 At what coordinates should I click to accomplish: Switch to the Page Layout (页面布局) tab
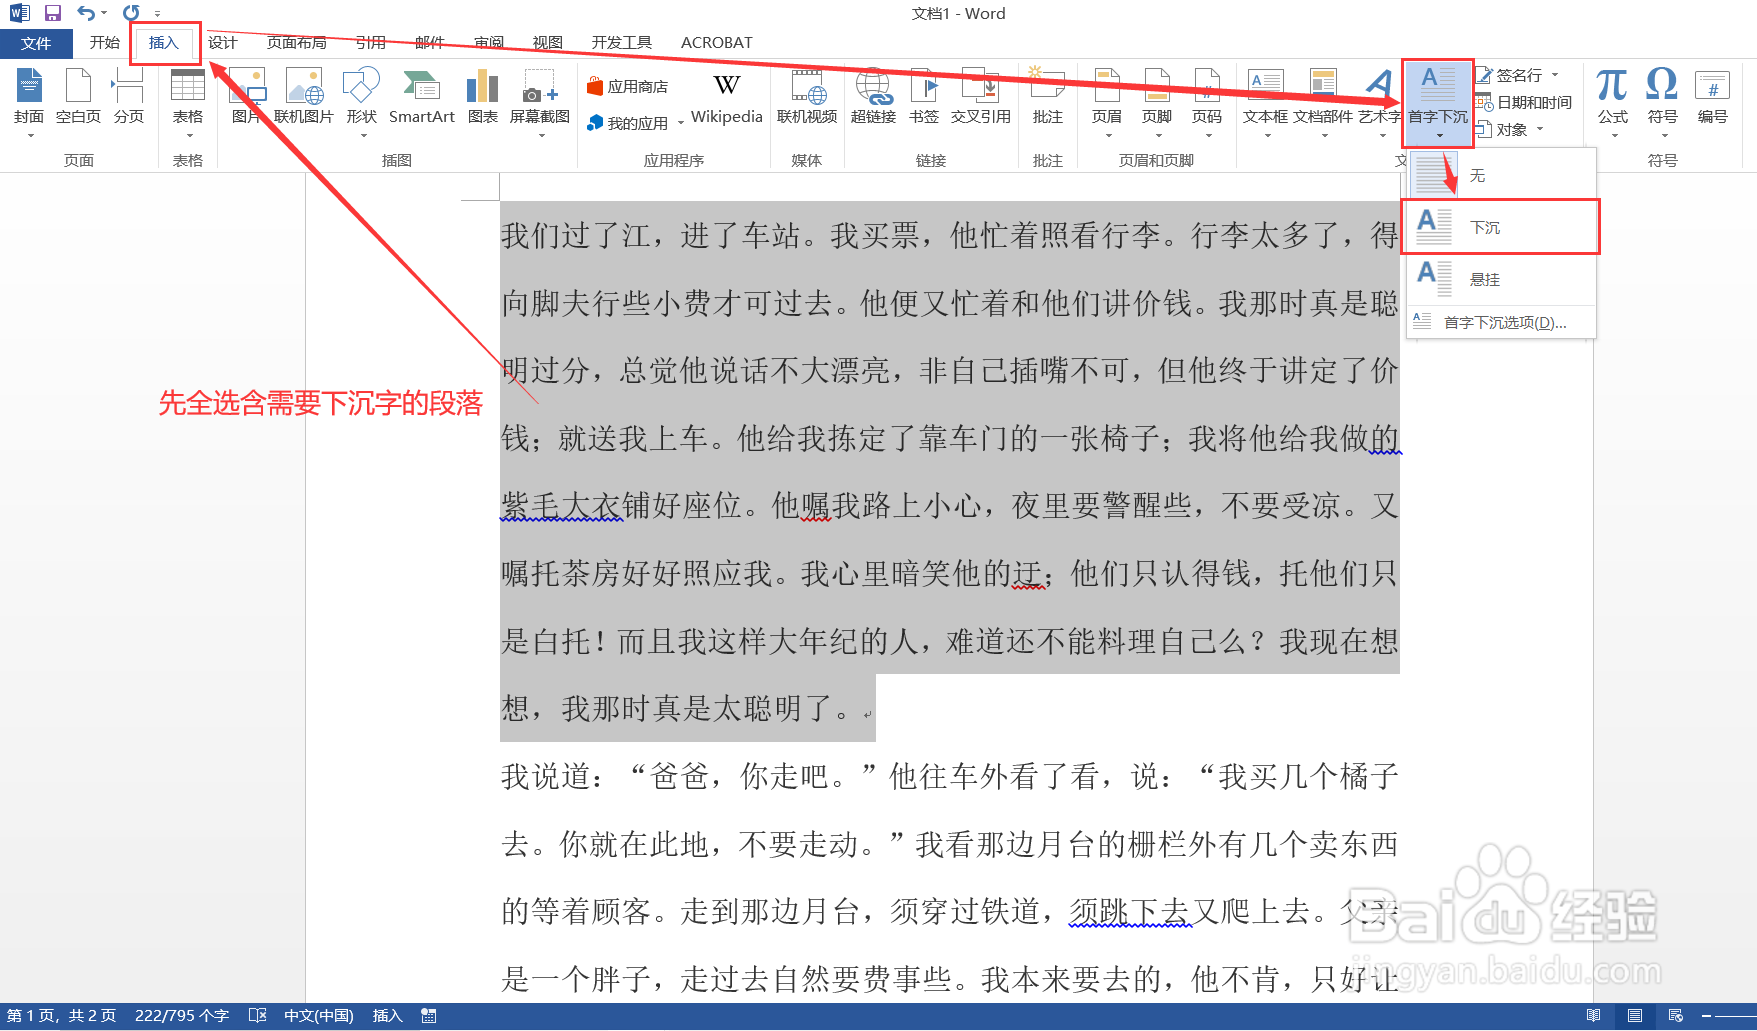point(296,42)
